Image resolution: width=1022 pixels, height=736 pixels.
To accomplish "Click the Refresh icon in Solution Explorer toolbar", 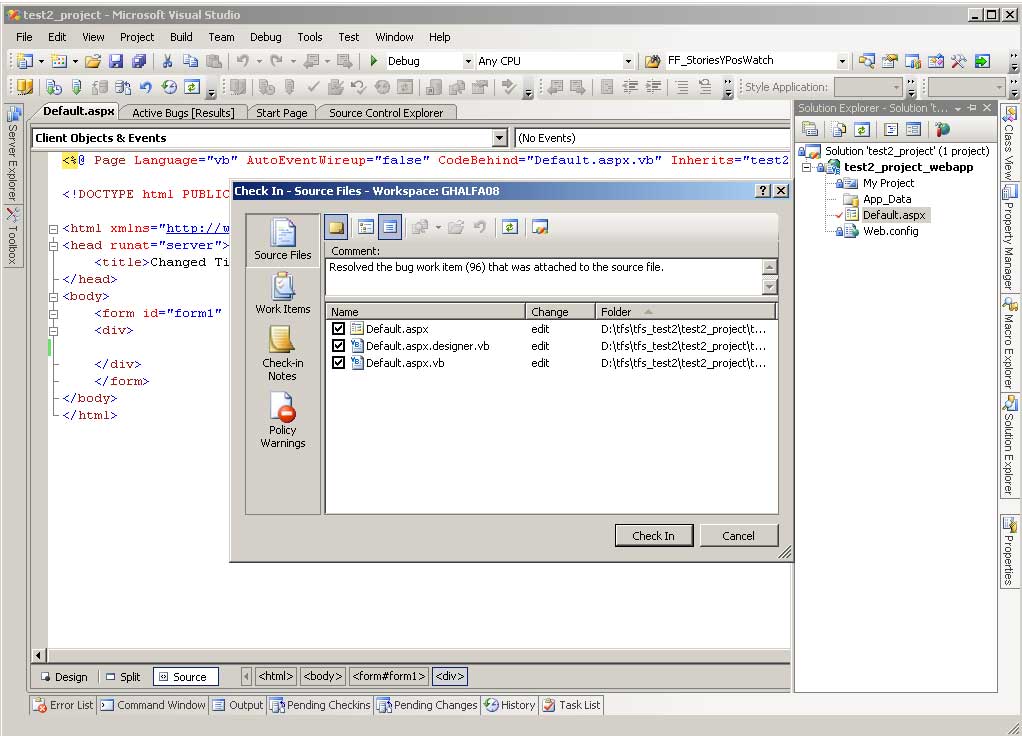I will (x=862, y=129).
